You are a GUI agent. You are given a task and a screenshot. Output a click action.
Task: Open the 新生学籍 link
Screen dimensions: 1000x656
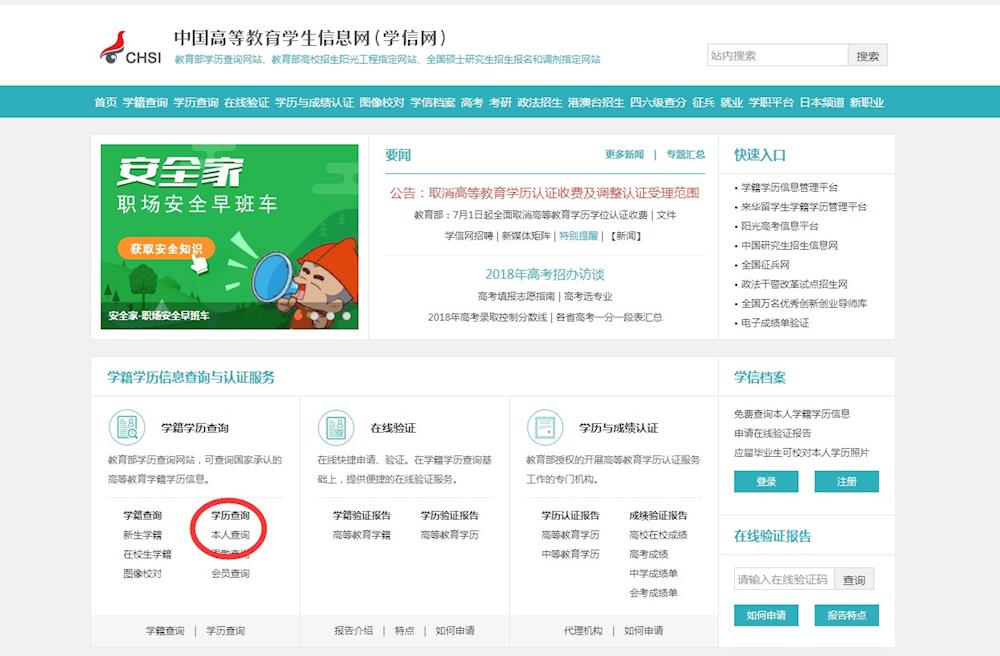click(142, 535)
